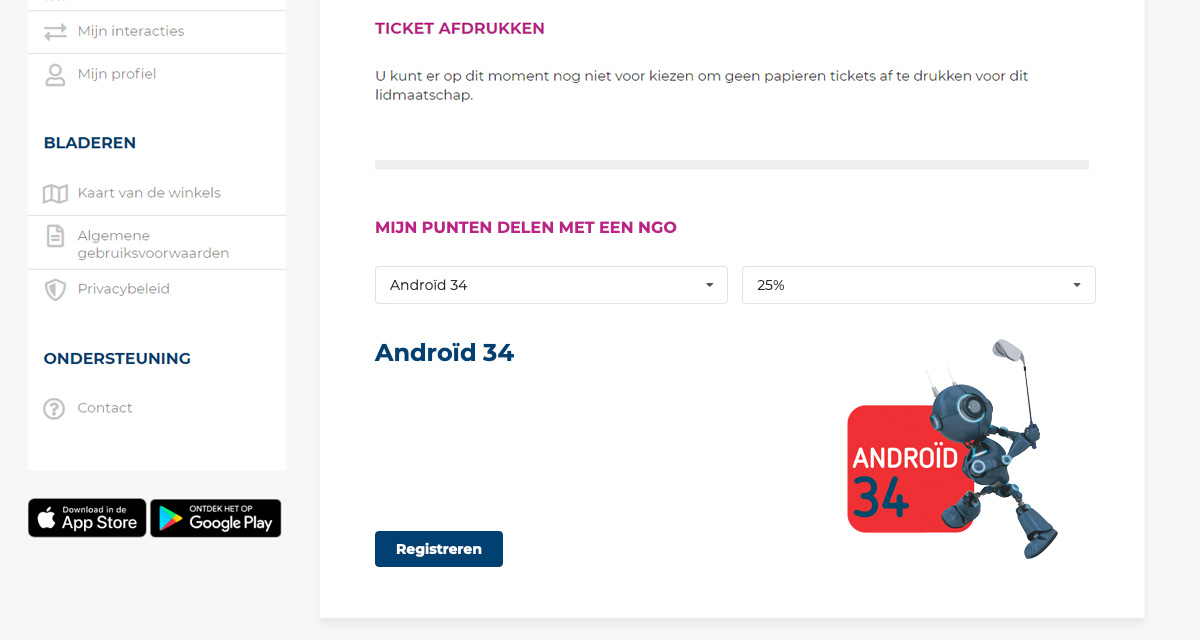Open Algemene gebruiksvoorwaarden link
This screenshot has height=640, width=1200.
point(153,244)
